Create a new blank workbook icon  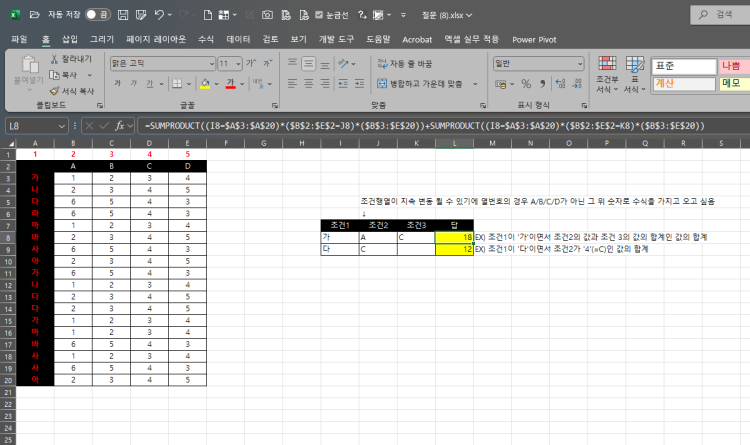208,15
